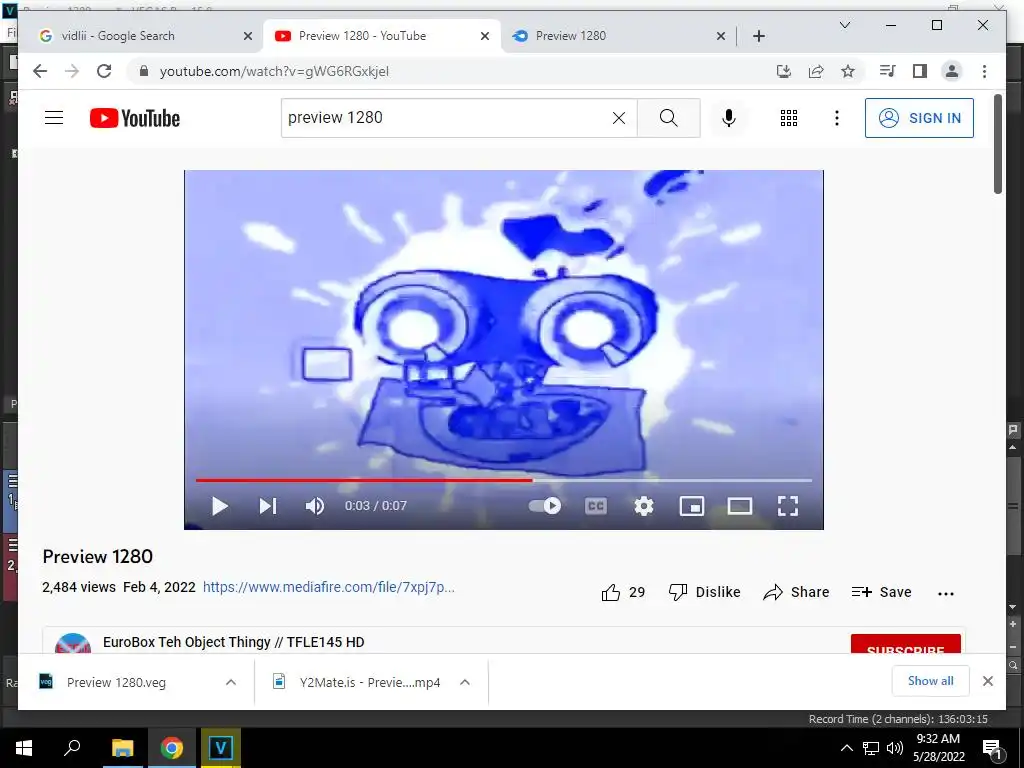Start voice search with microphone icon
1024x768 pixels.
[729, 118]
